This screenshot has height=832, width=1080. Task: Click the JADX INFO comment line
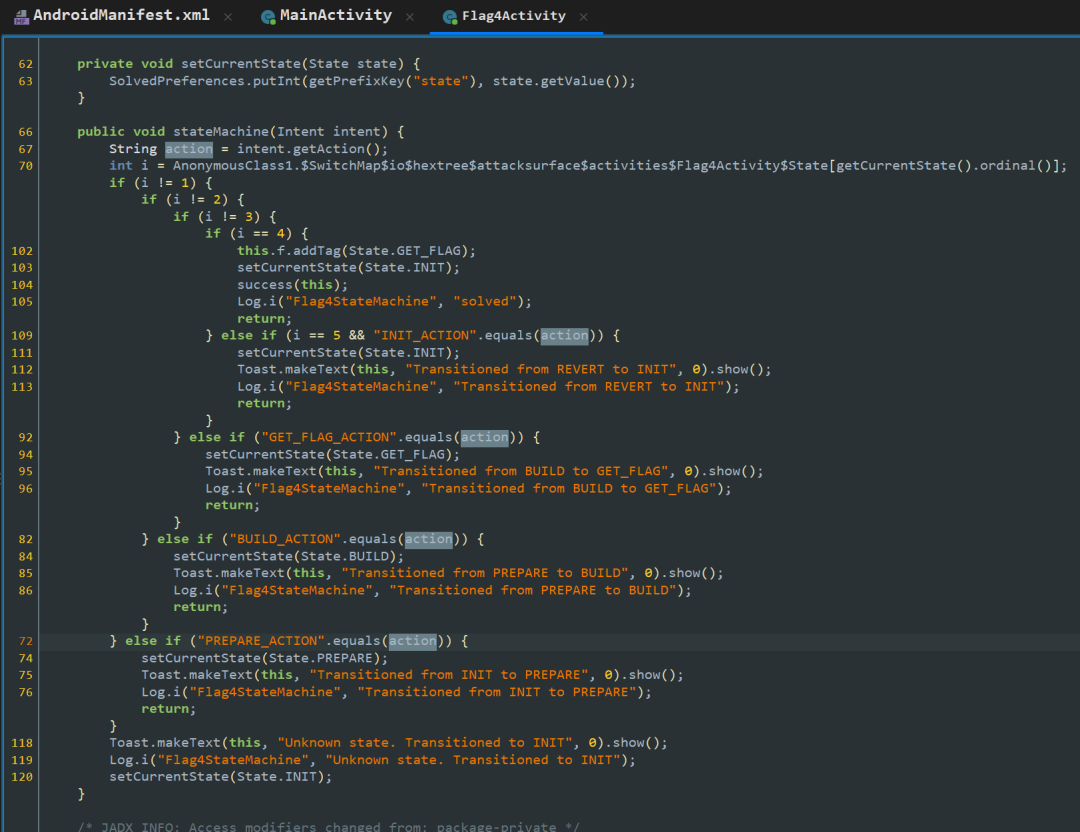328,826
